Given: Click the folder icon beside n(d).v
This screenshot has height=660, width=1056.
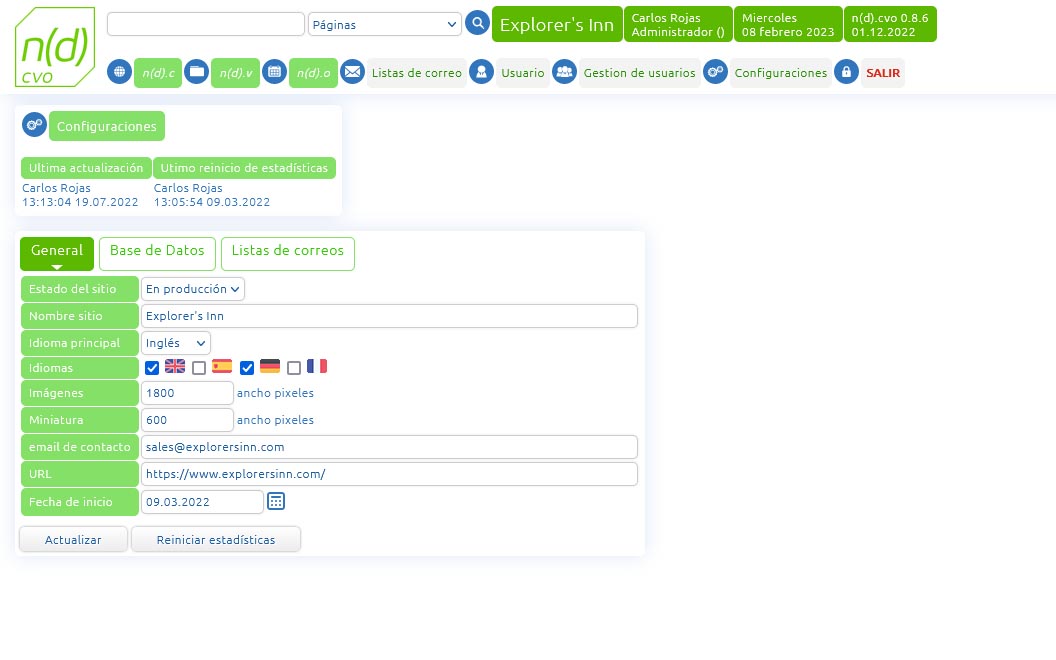Looking at the screenshot, I should pos(197,71).
